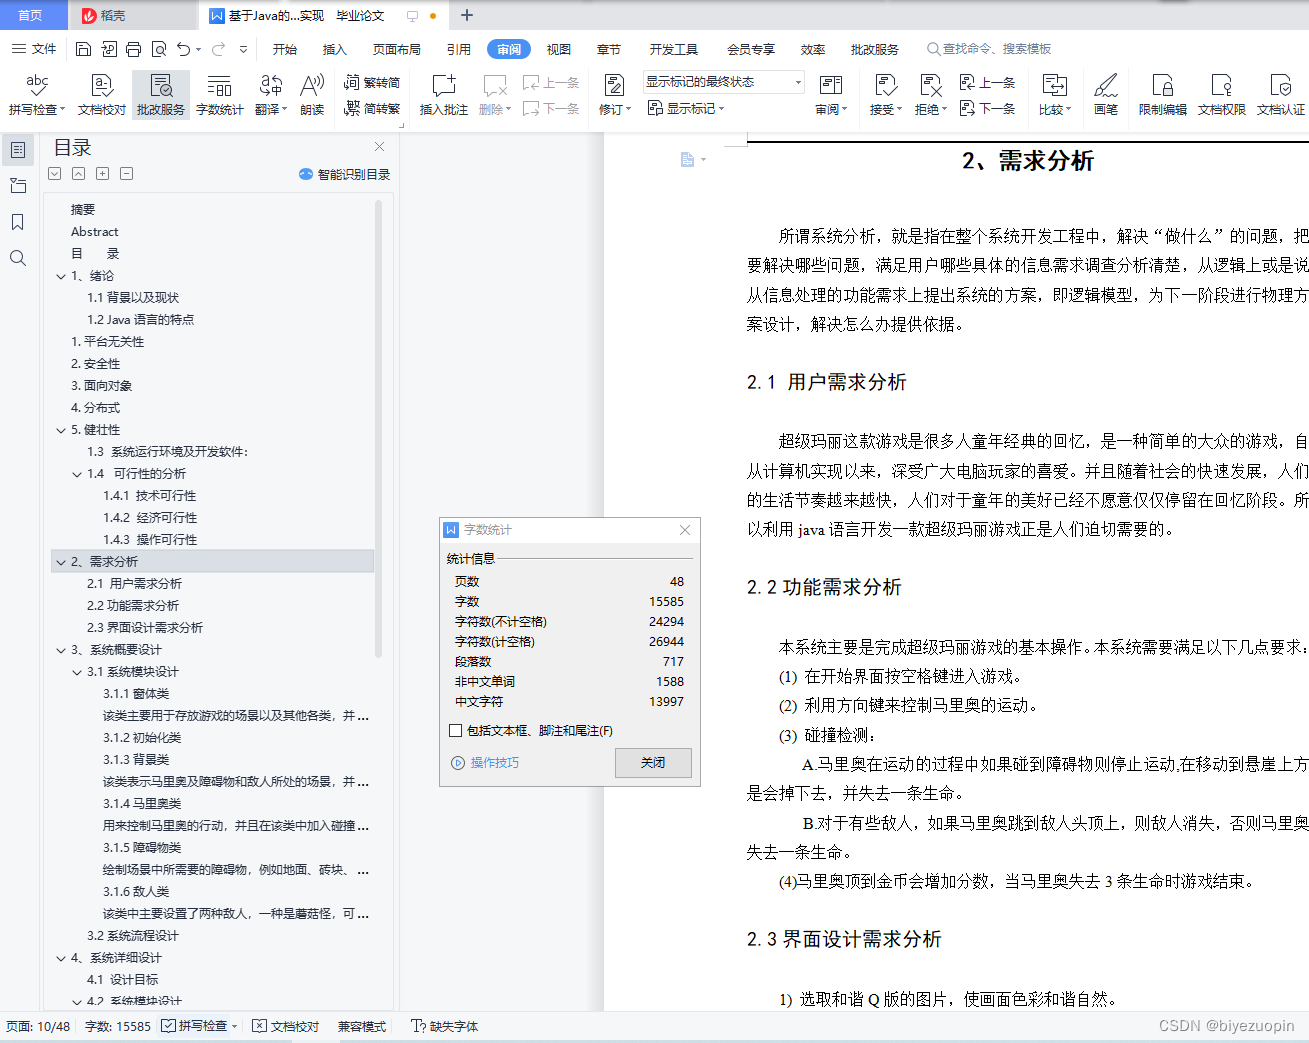Open the spell check tool
Image resolution: width=1309 pixels, height=1043 pixels.
[x=36, y=95]
